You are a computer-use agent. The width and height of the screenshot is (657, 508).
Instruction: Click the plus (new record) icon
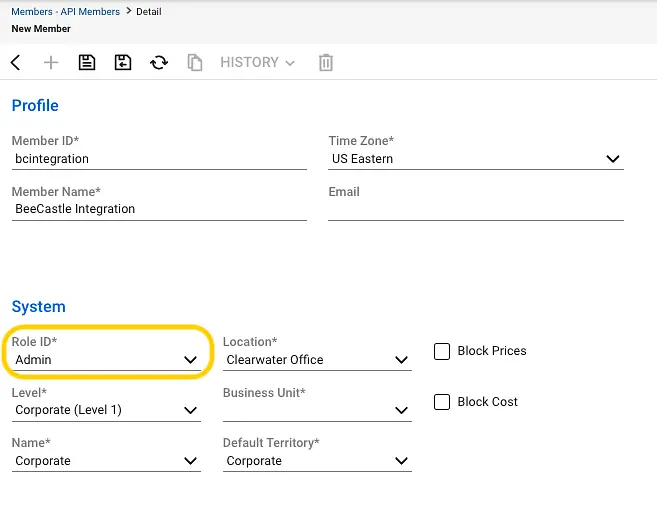(51, 63)
